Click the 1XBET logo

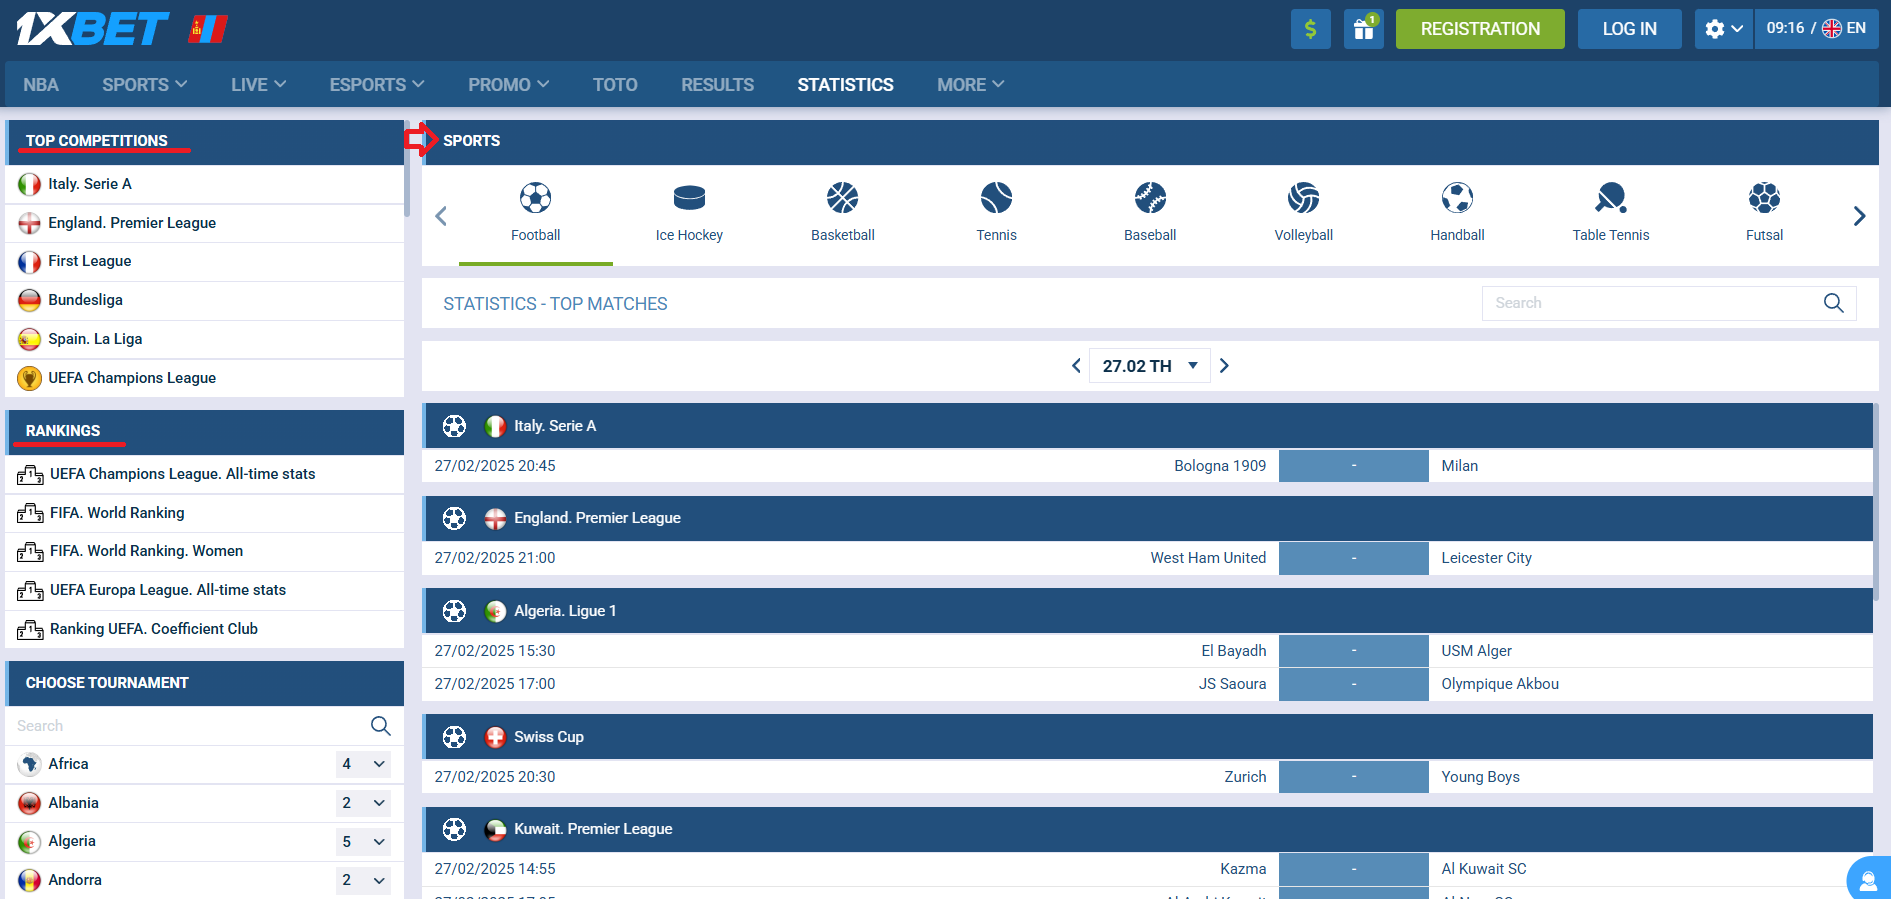coord(92,29)
